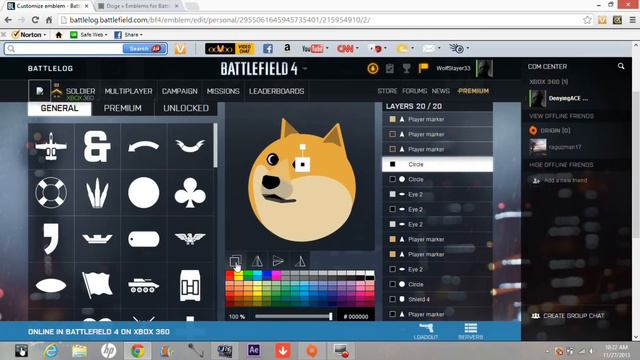Switch to the Premium shapes tab
This screenshot has height=360, width=640.
click(122, 108)
